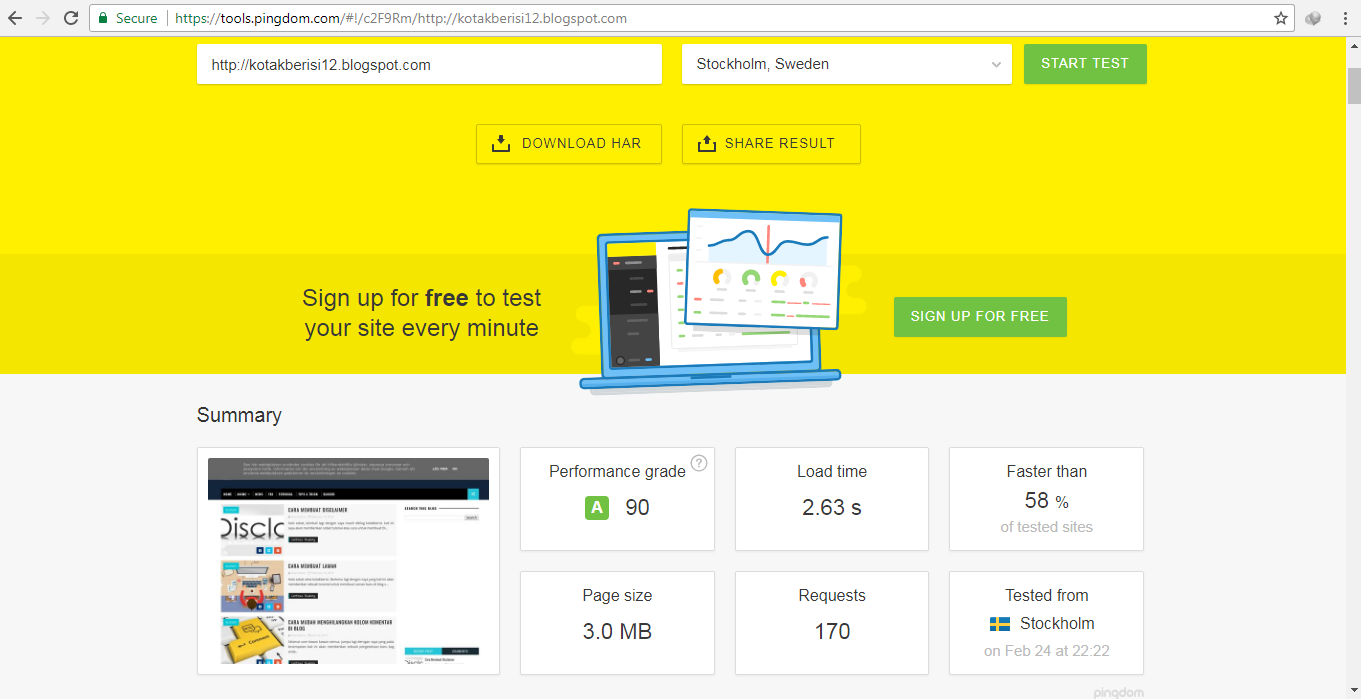Open Stockholm, Sweden location dropdown
The image size is (1361, 699).
tap(847, 64)
